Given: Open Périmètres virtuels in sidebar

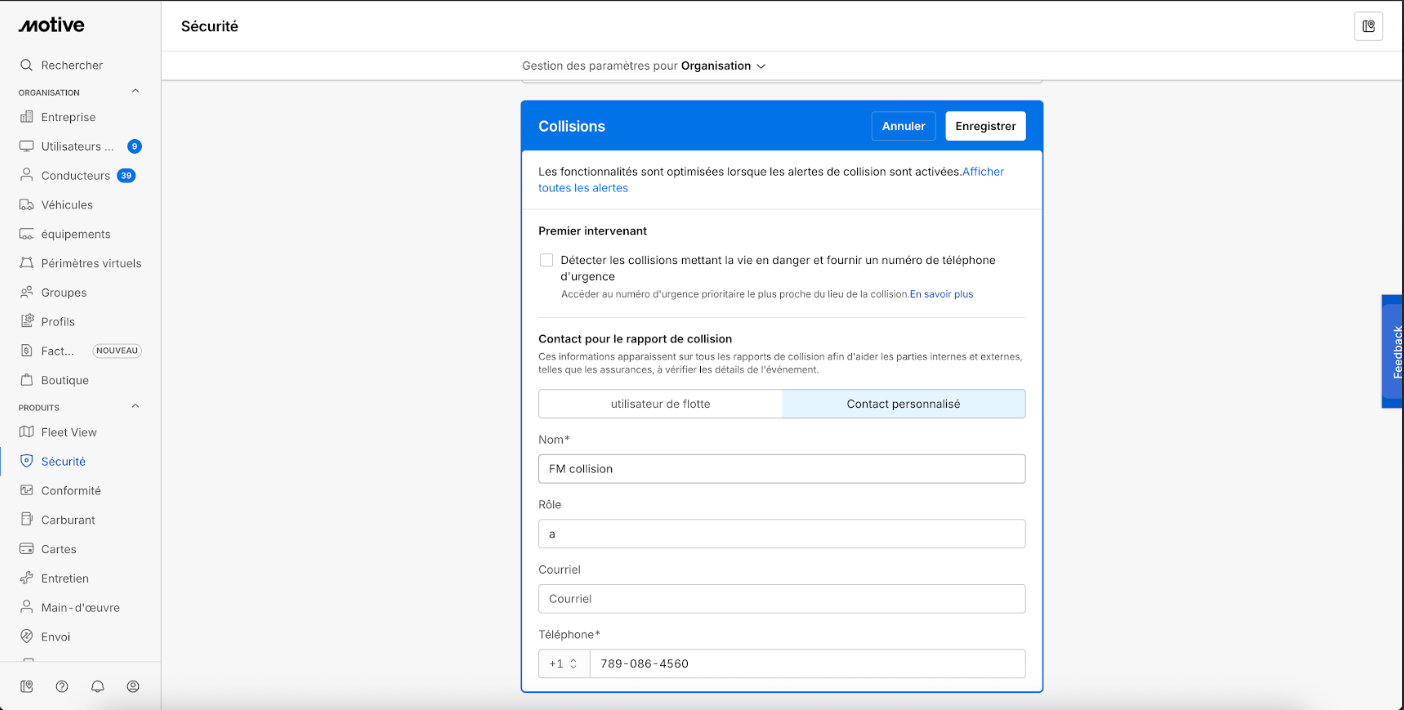Looking at the screenshot, I should (x=90, y=263).
